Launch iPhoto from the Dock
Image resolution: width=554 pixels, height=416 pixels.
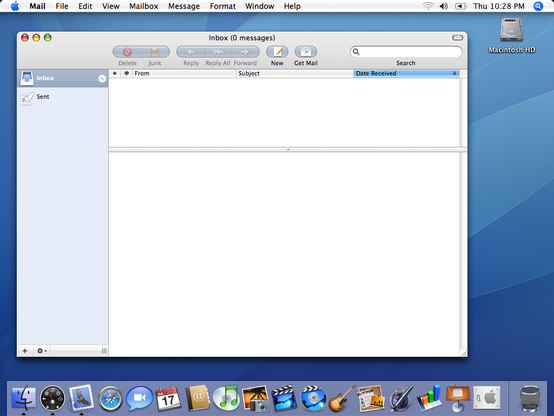(x=255, y=398)
